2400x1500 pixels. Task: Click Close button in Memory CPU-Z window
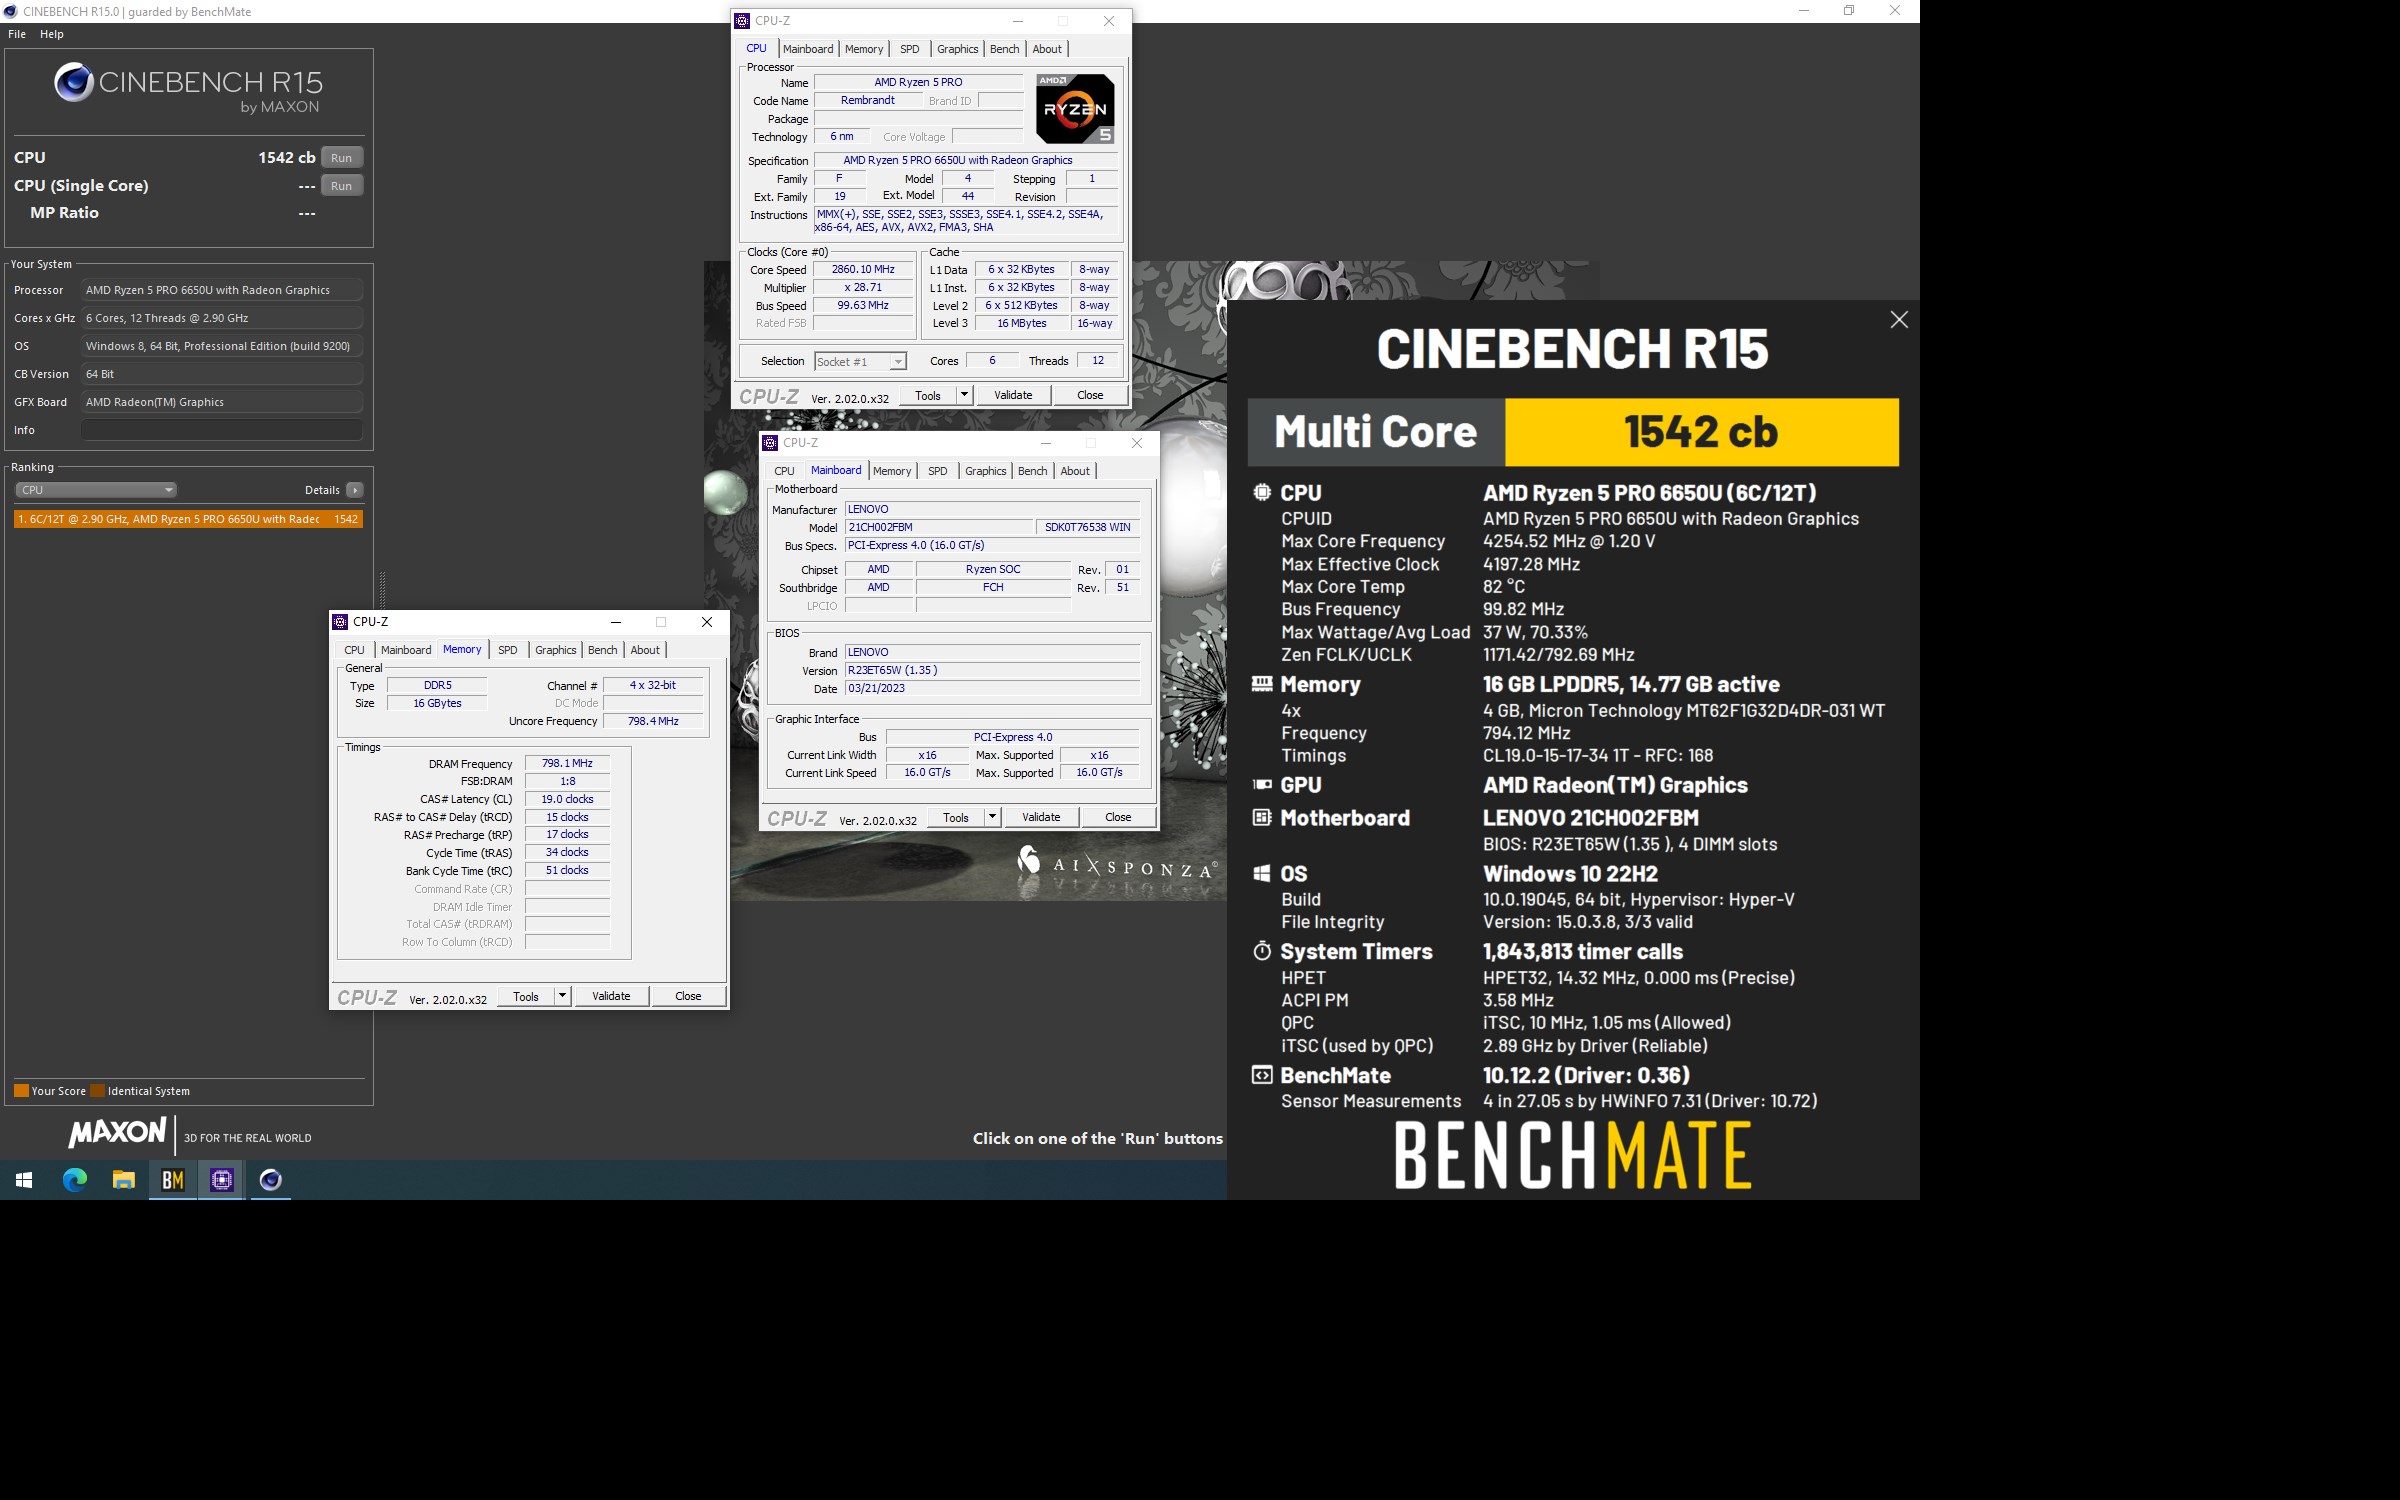pyautogui.click(x=688, y=997)
